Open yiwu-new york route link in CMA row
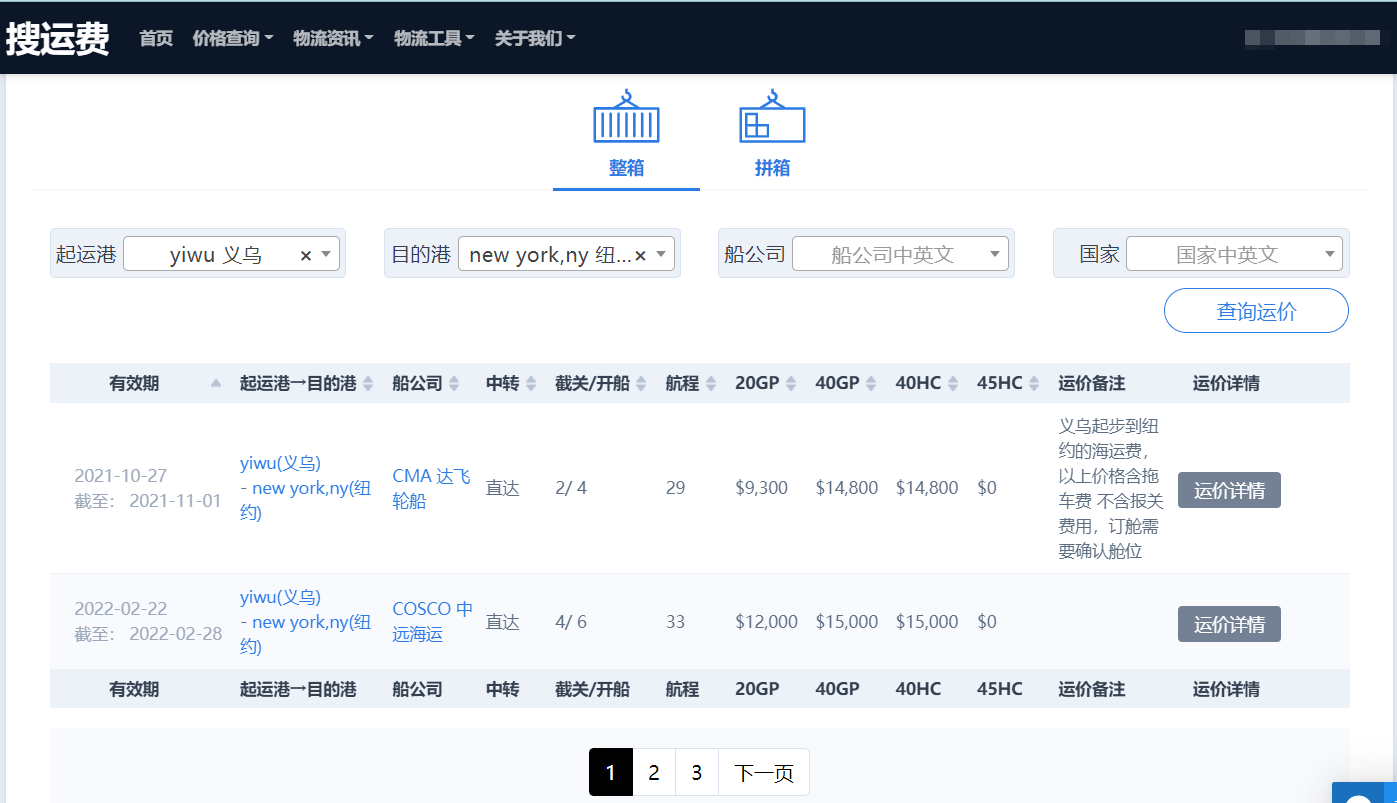Image resolution: width=1397 pixels, height=803 pixels. coord(305,488)
